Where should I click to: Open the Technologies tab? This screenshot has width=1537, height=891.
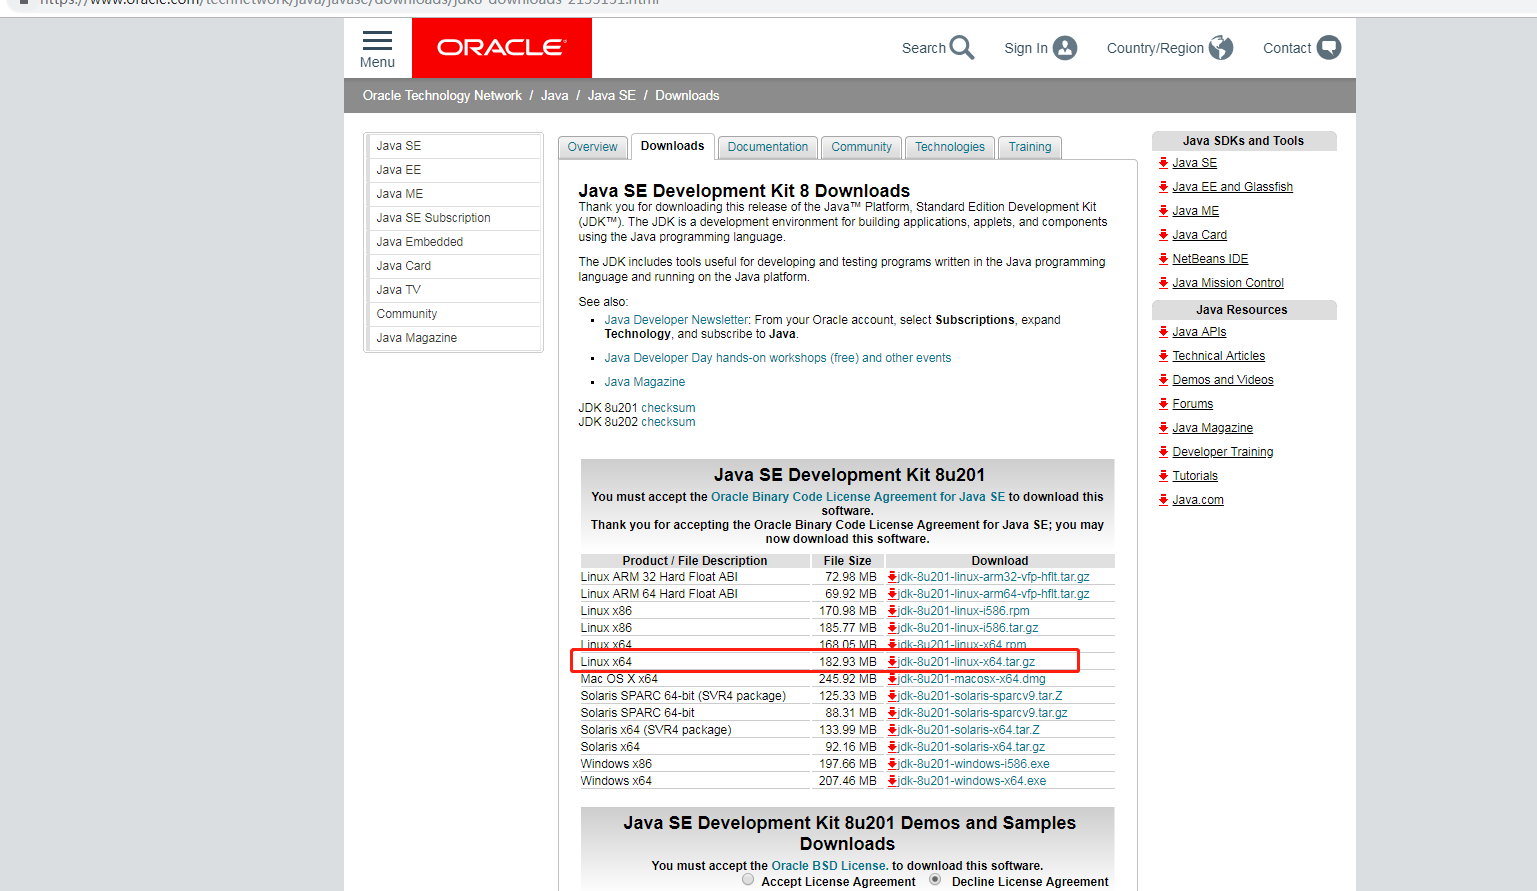coord(950,147)
